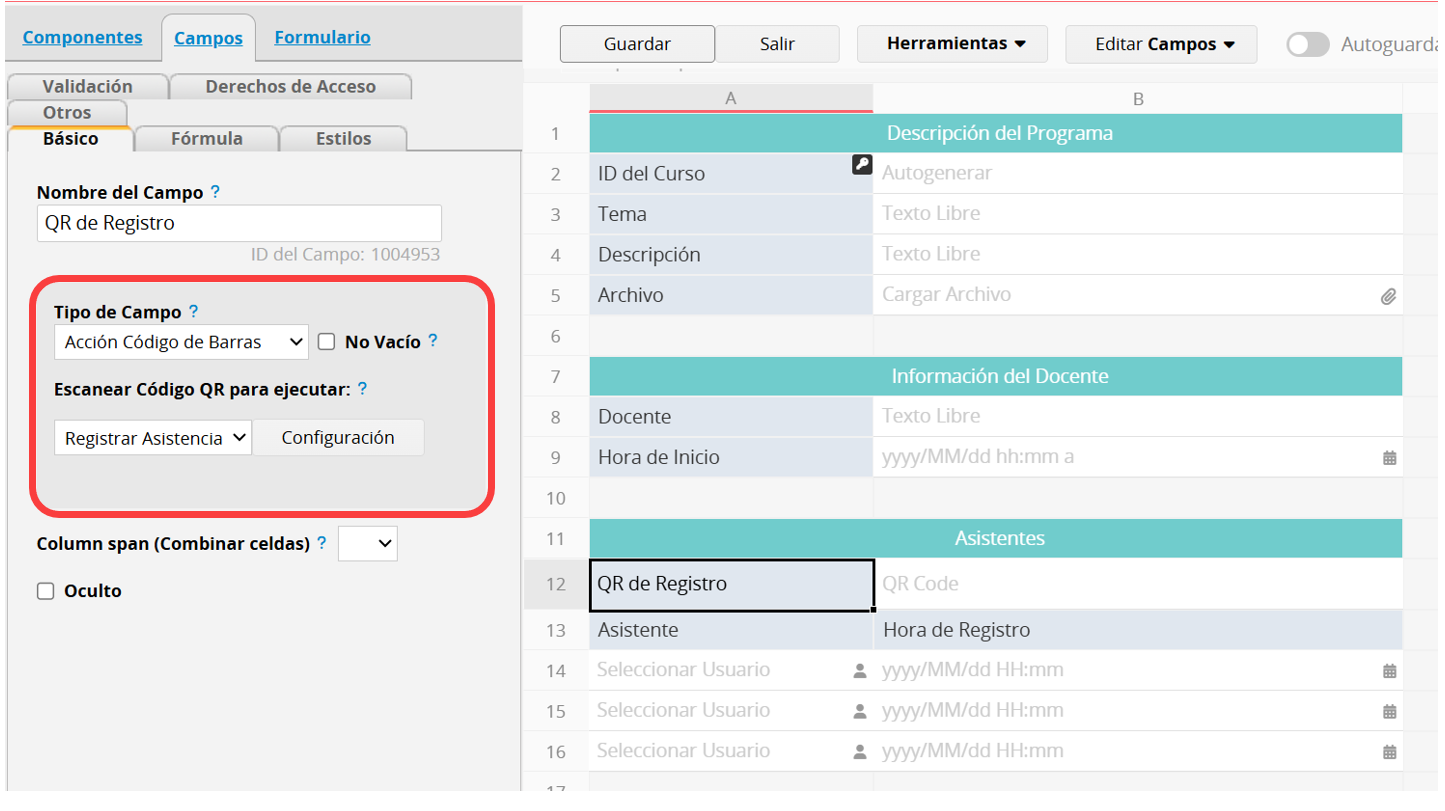Click help icon next to Tipo de Campo
The image size is (1445, 811).
tap(194, 311)
